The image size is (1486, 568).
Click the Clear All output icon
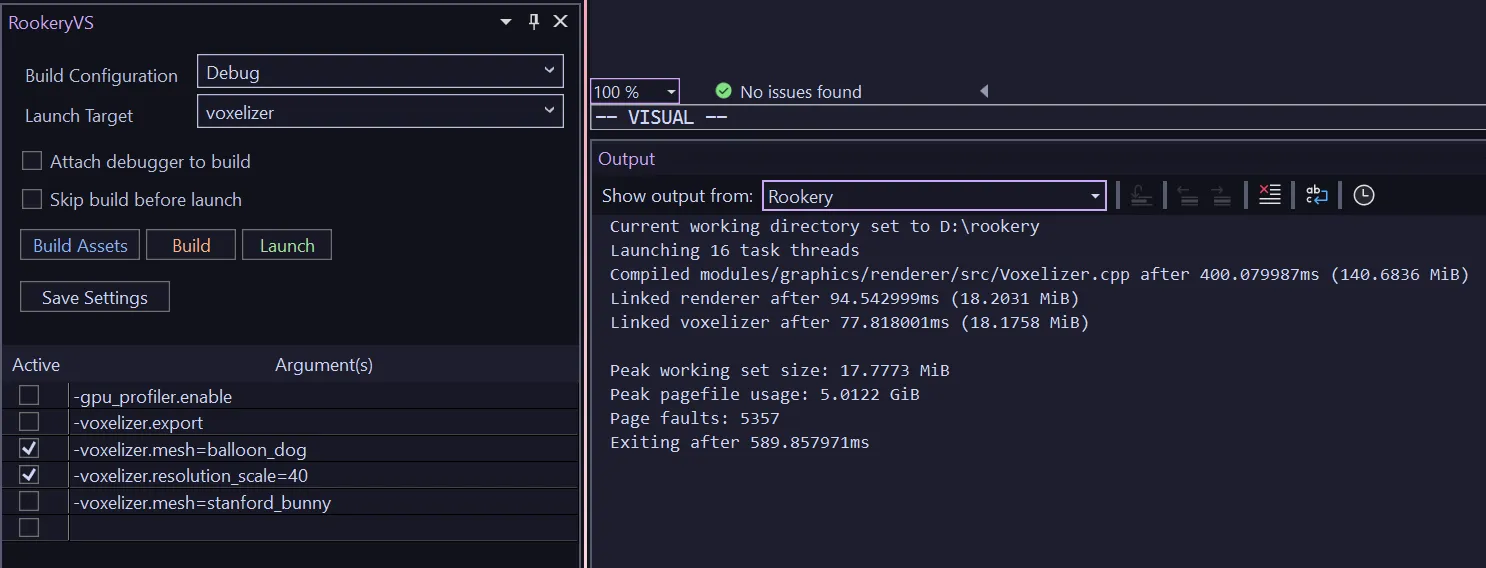(1270, 196)
